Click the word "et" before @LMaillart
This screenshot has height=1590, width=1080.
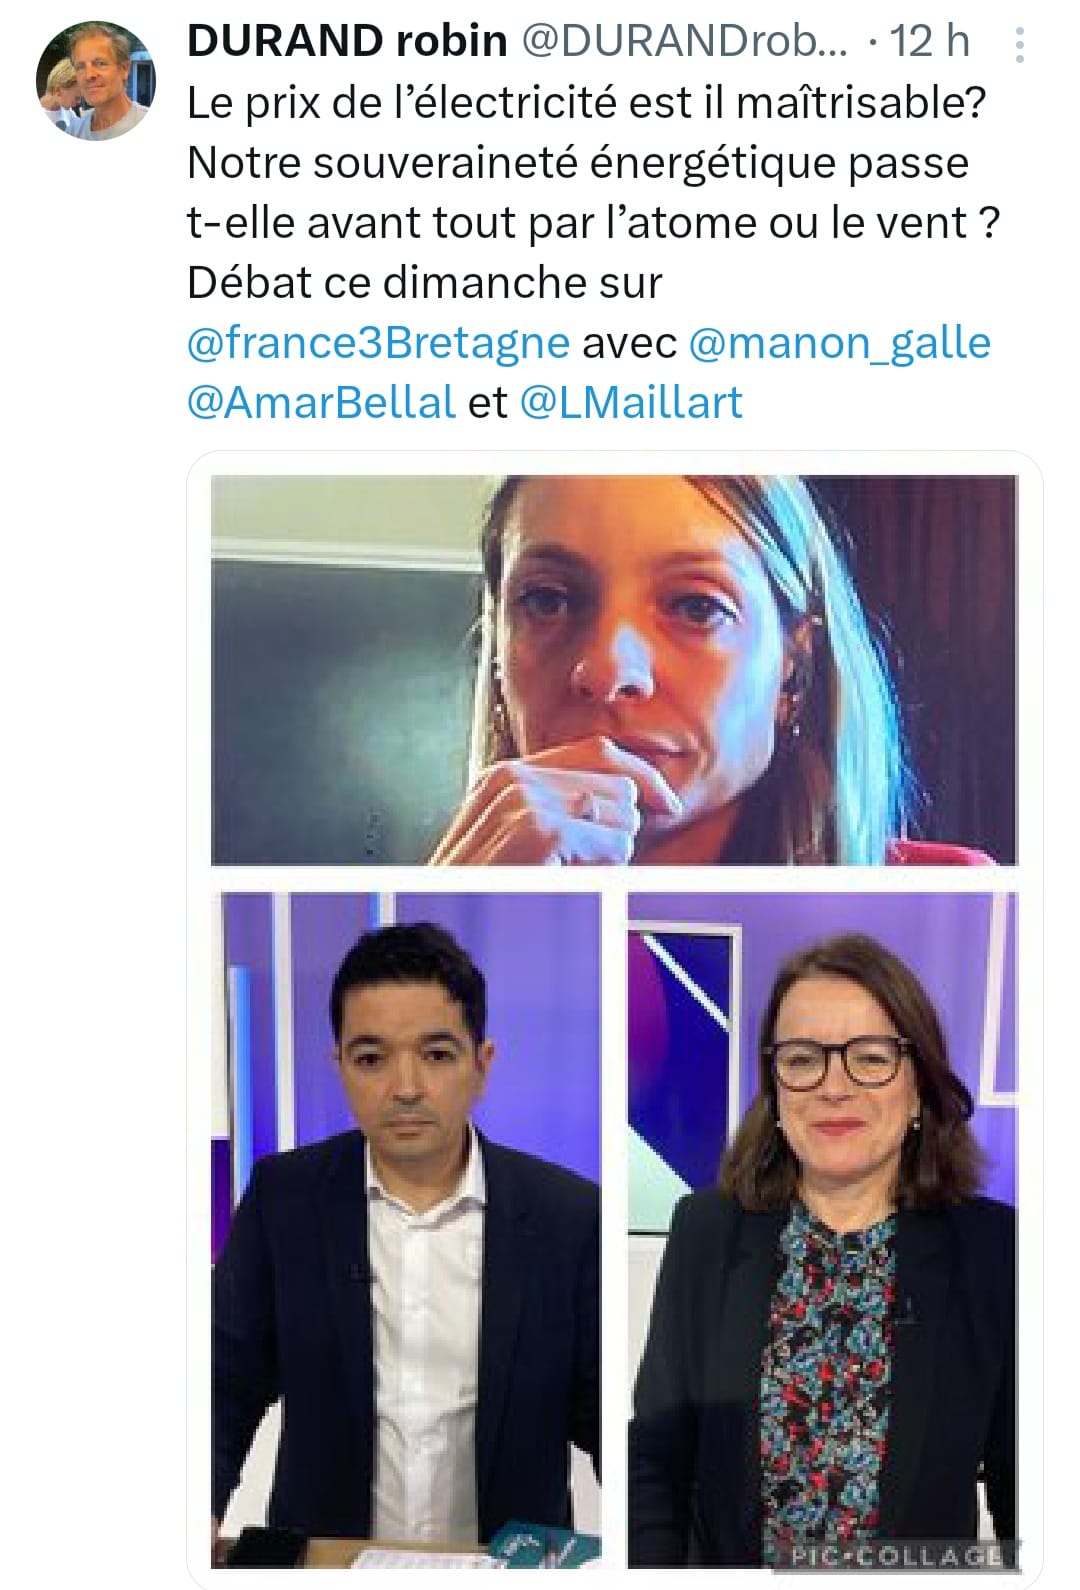pyautogui.click(x=488, y=403)
